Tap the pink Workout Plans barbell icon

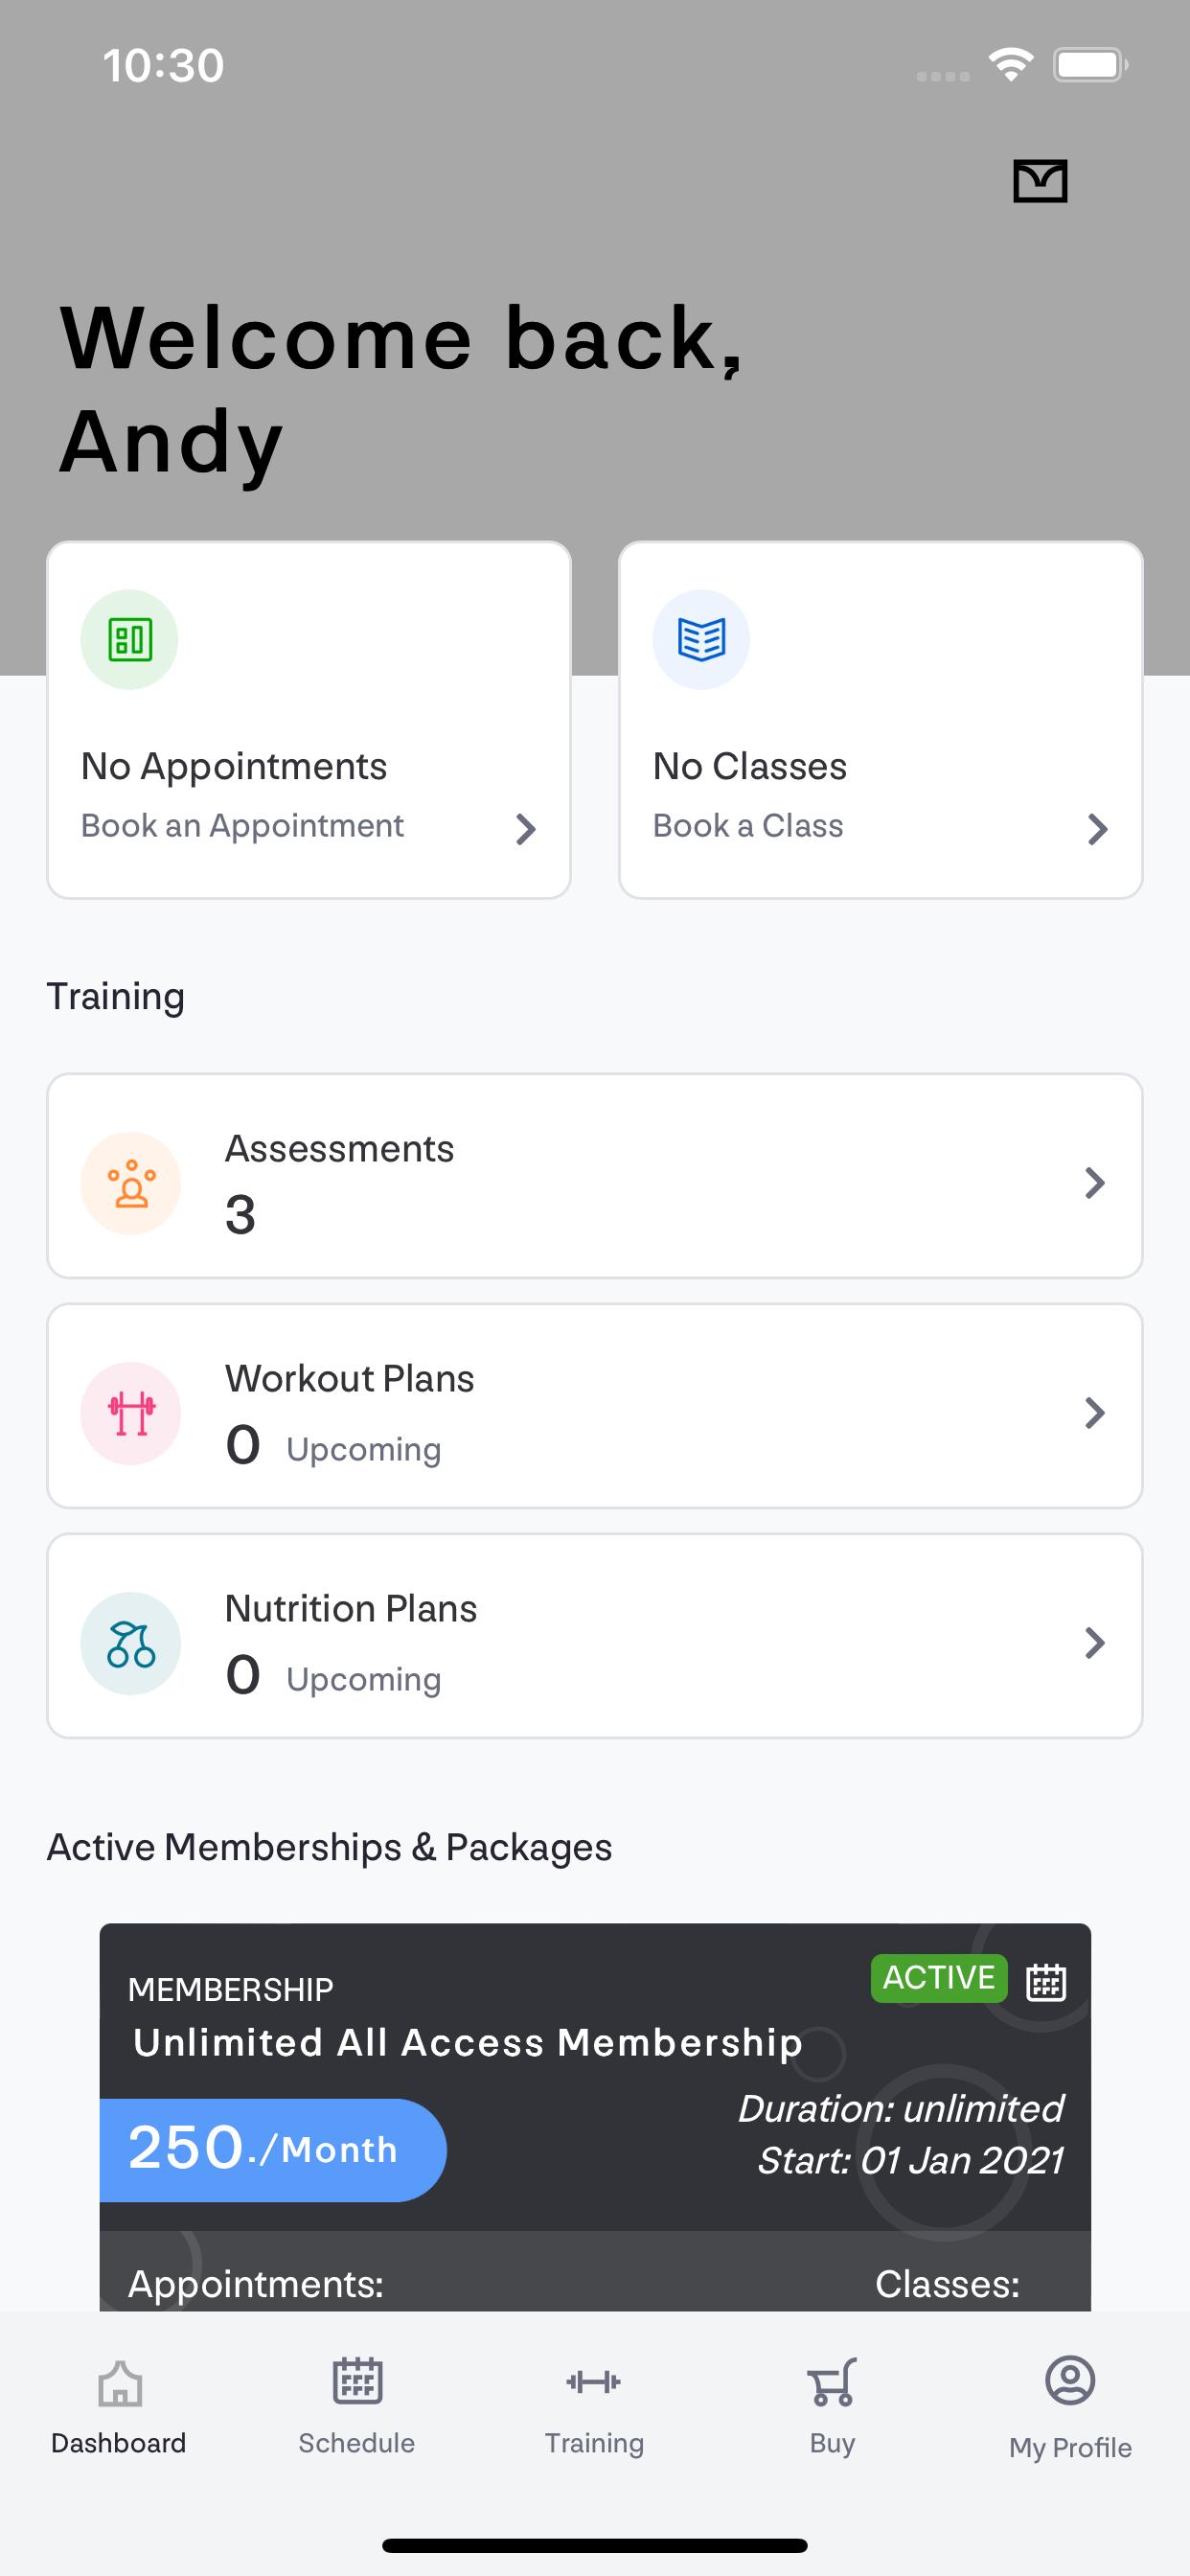click(131, 1413)
